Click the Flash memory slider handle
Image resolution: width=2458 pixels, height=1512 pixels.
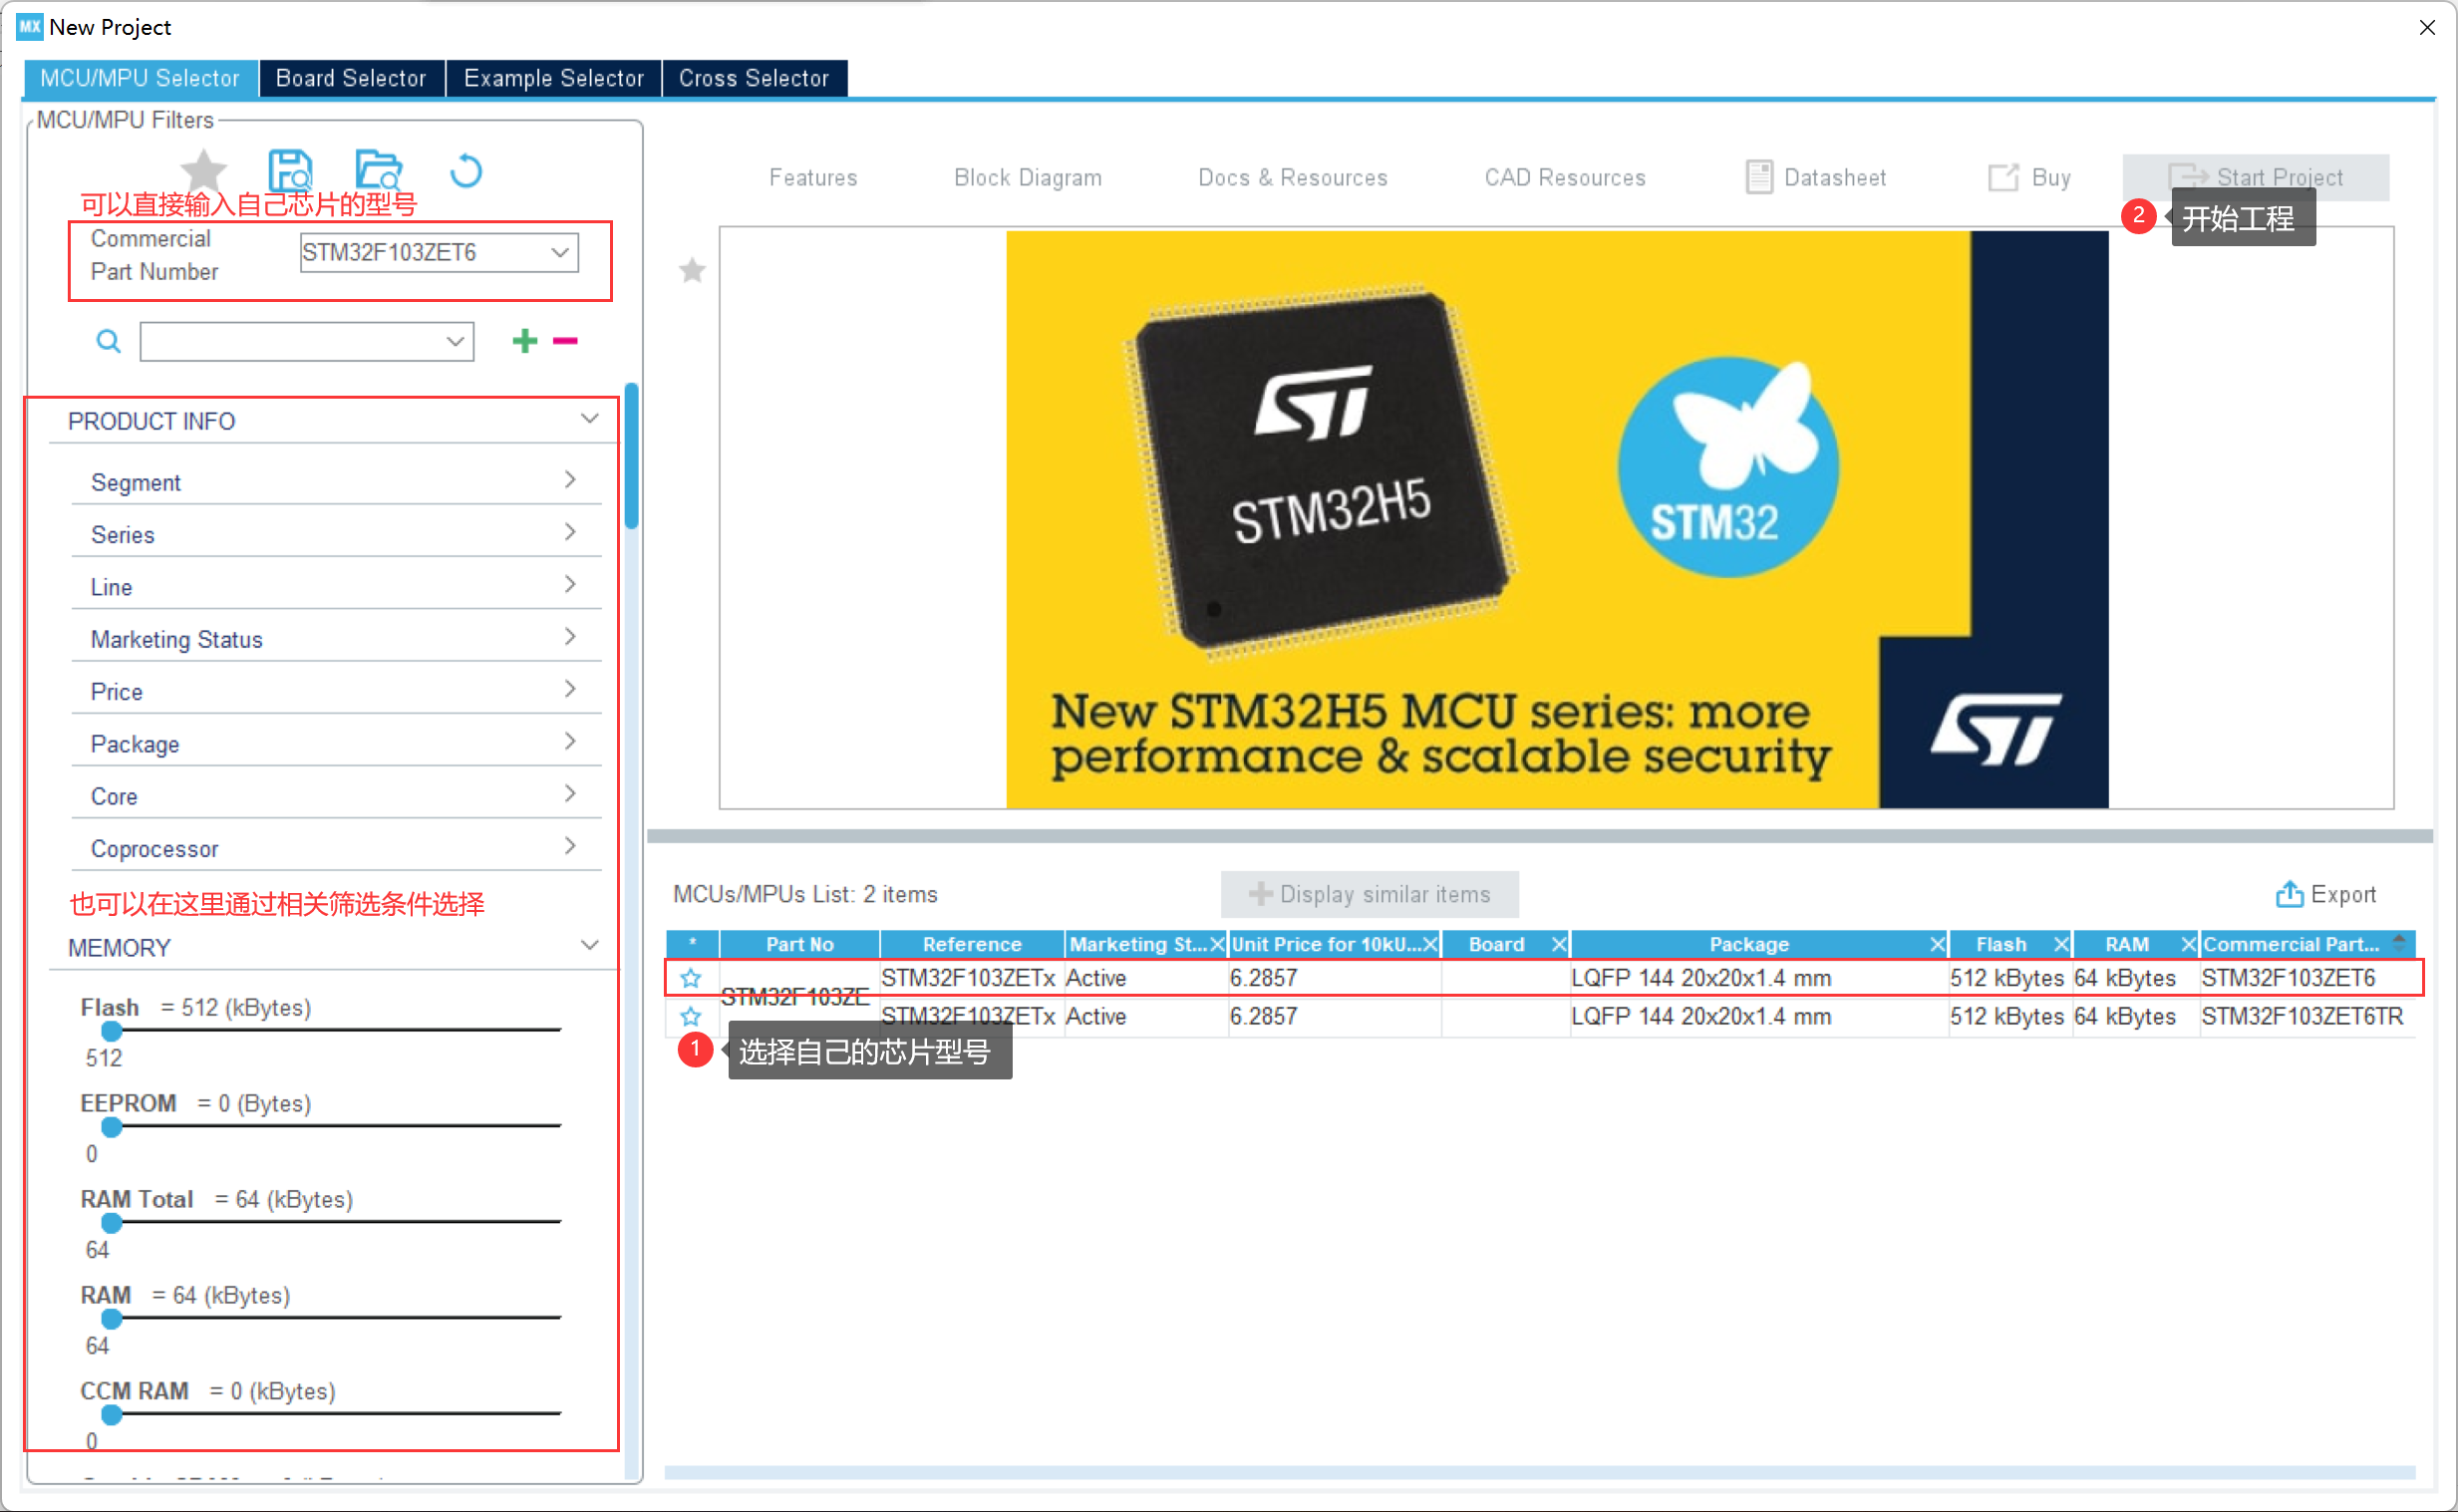pos(112,1031)
